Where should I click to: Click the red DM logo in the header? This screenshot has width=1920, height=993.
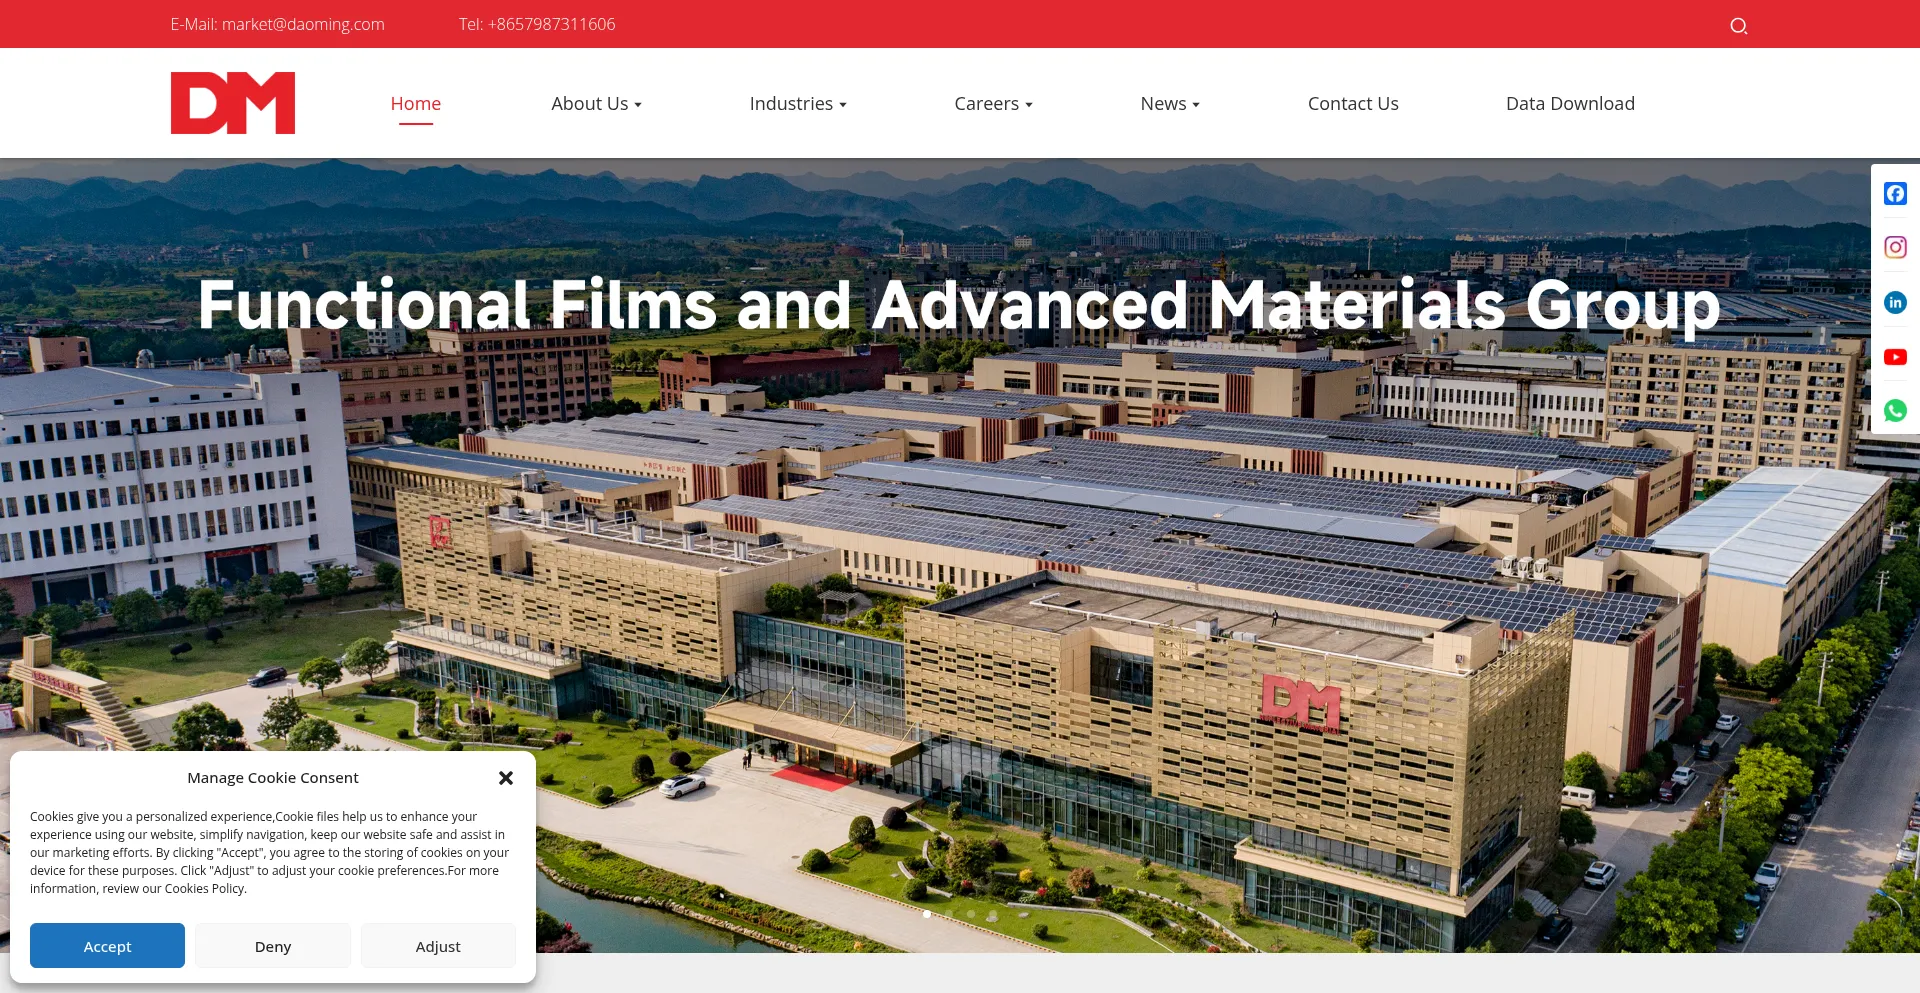coord(233,103)
